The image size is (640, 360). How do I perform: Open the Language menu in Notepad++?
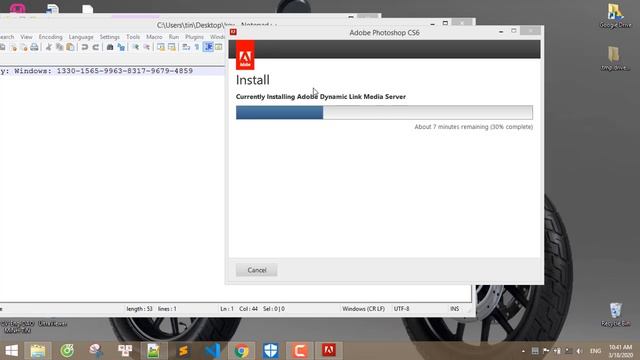click(81, 37)
